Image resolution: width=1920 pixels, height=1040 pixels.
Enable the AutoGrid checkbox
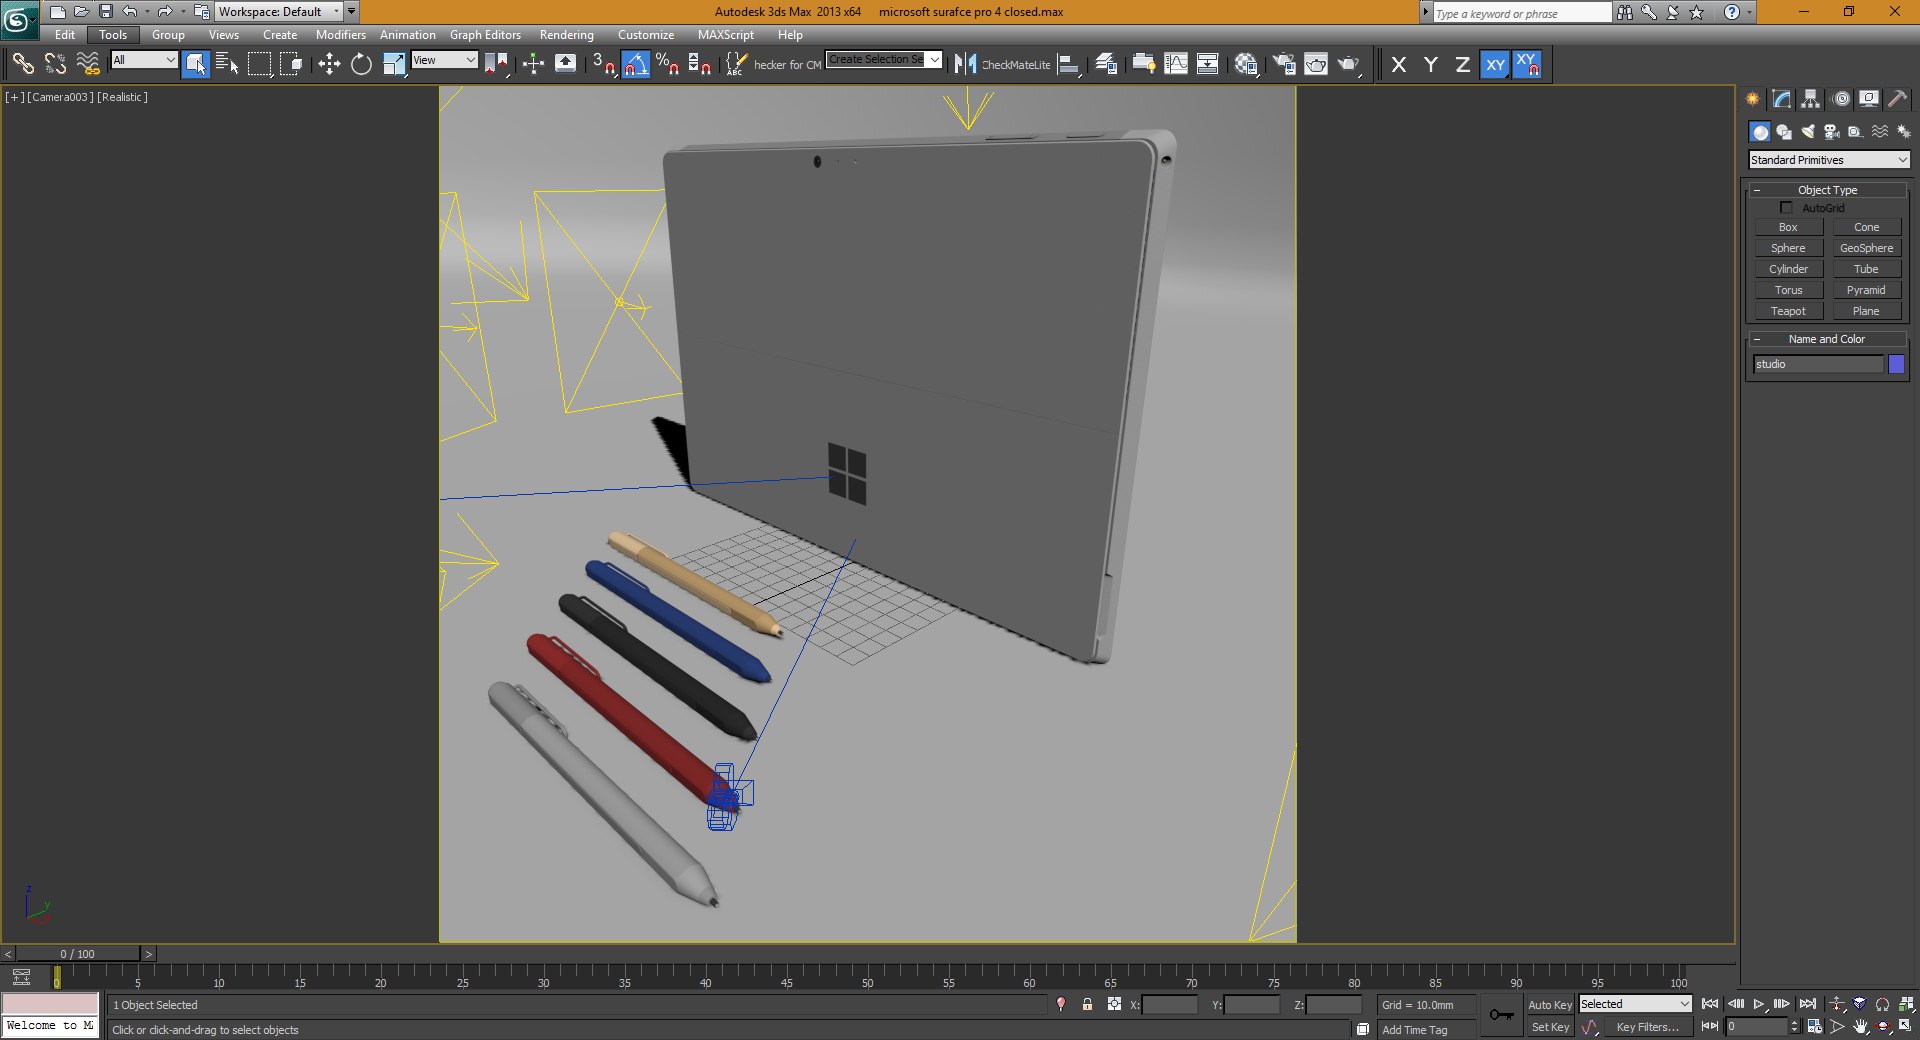[1786, 208]
